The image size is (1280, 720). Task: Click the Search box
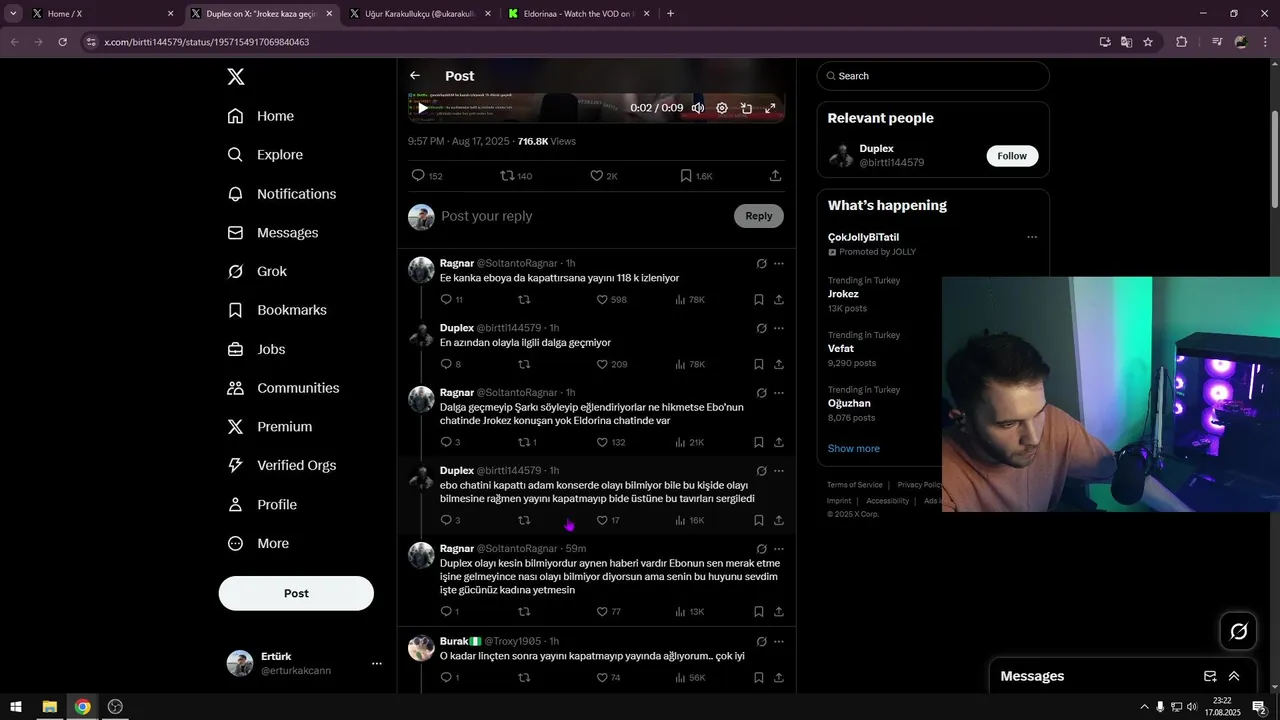tap(933, 76)
